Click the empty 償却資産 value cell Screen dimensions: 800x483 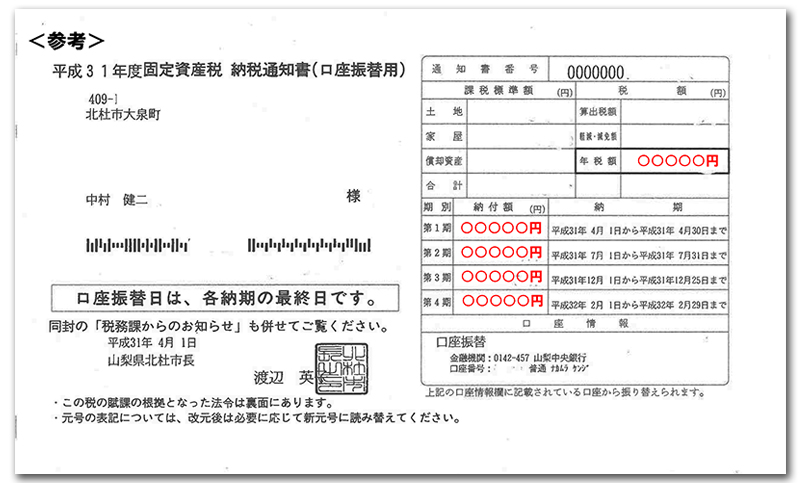point(520,160)
